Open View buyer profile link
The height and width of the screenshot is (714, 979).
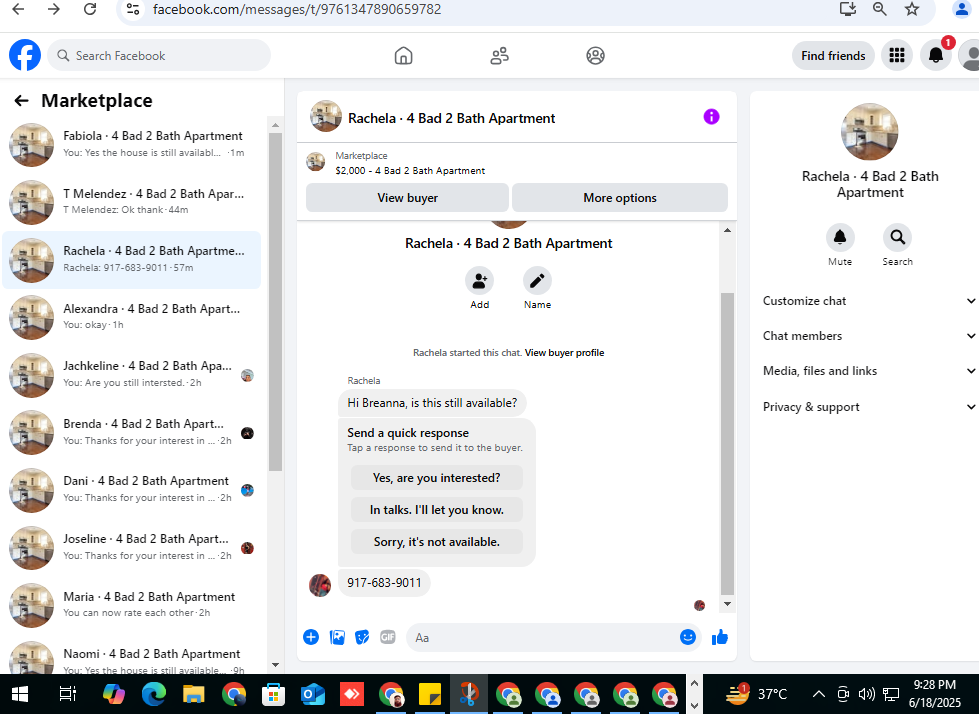[x=564, y=353]
